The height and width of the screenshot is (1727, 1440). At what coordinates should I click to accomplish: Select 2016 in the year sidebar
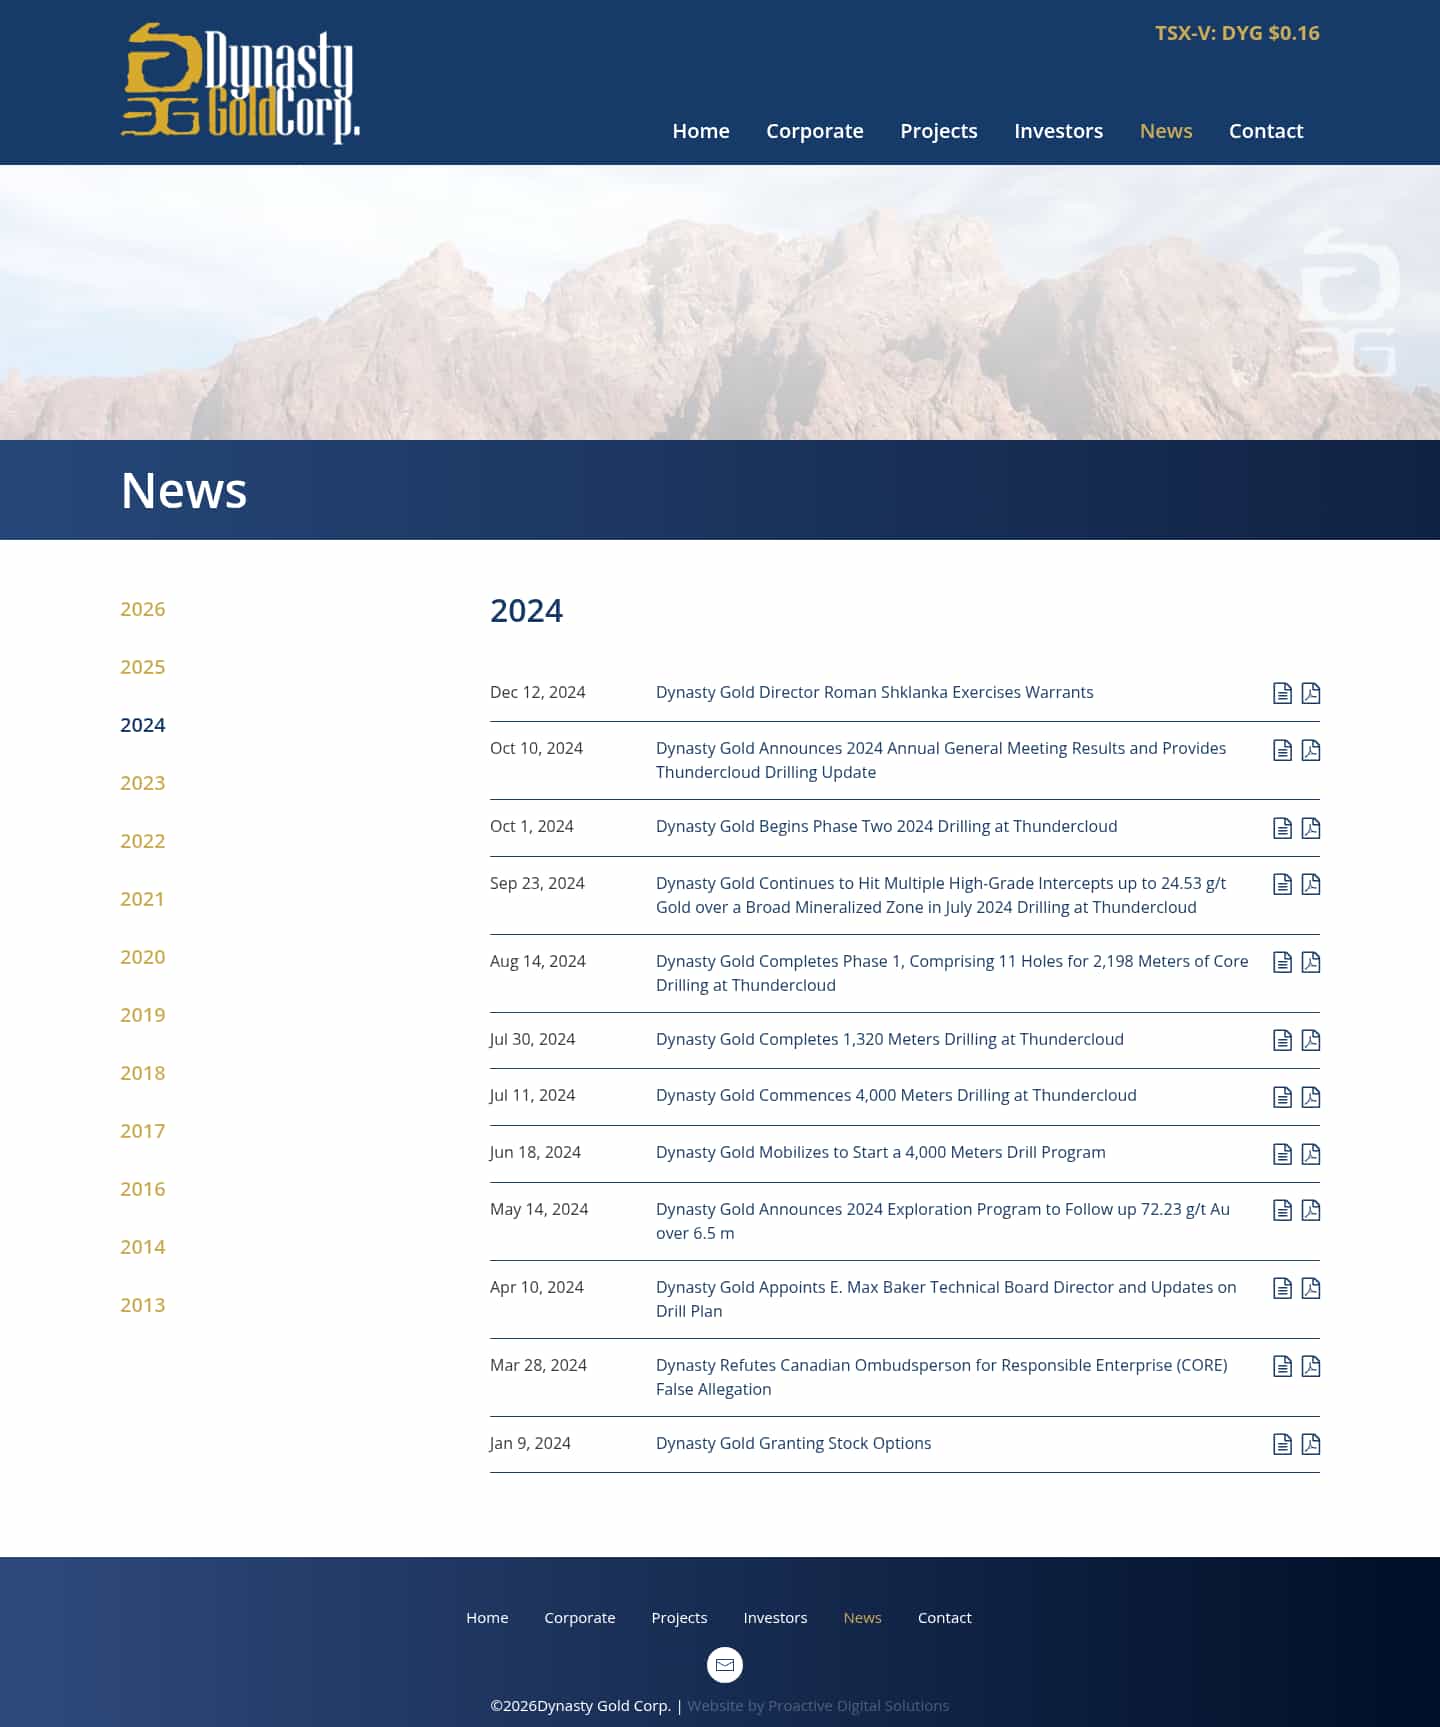coord(143,1189)
